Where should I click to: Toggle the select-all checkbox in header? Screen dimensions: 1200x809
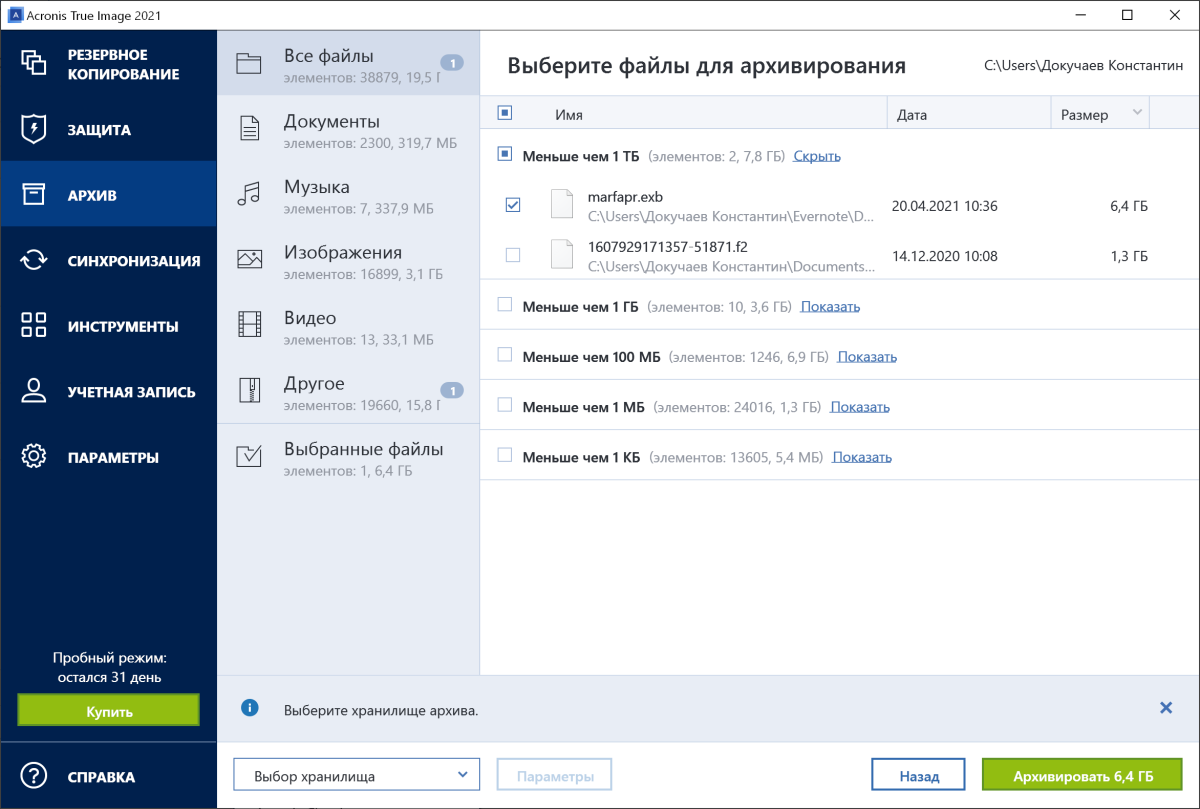tap(504, 113)
